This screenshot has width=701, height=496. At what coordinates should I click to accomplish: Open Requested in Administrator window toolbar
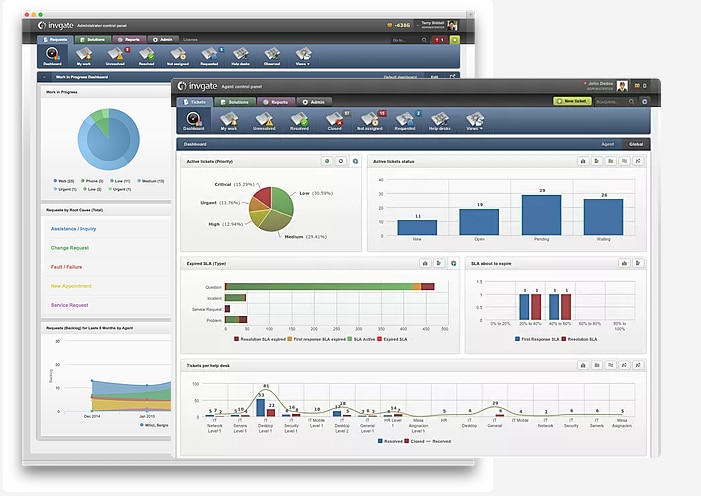point(210,55)
